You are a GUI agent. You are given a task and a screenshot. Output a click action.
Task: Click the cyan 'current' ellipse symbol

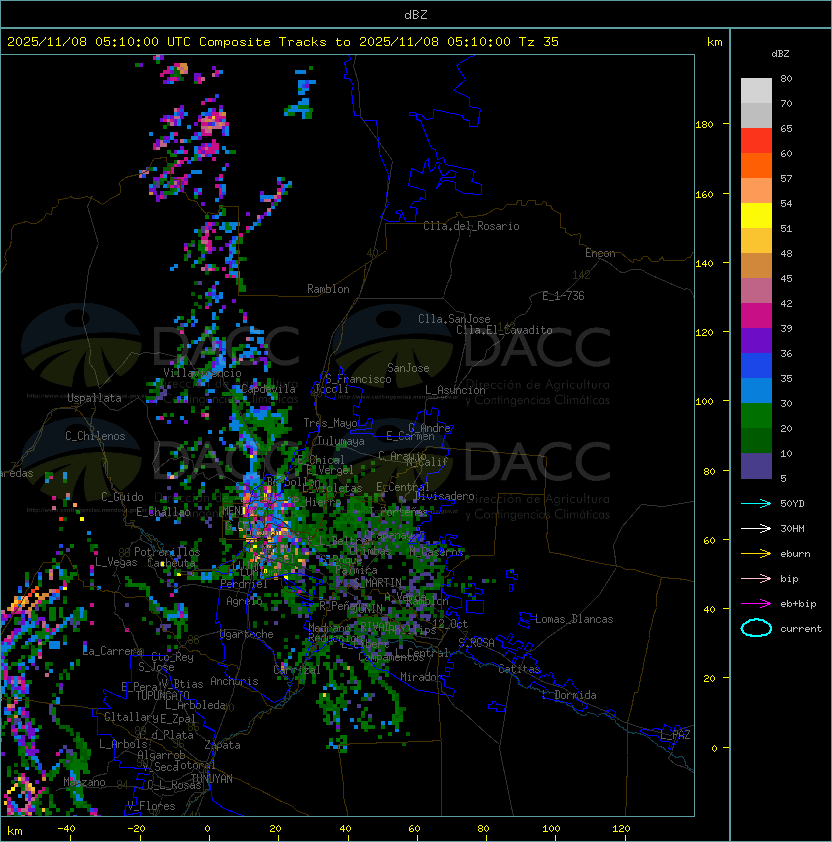756,628
